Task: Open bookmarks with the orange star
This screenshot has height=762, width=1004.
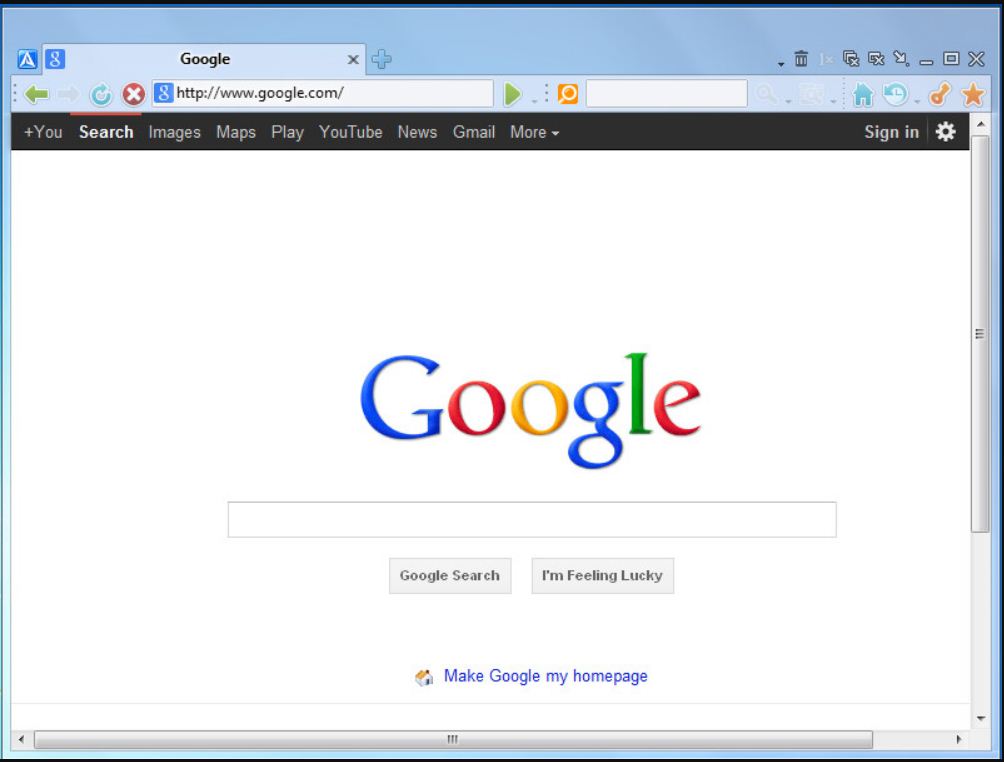Action: point(973,95)
